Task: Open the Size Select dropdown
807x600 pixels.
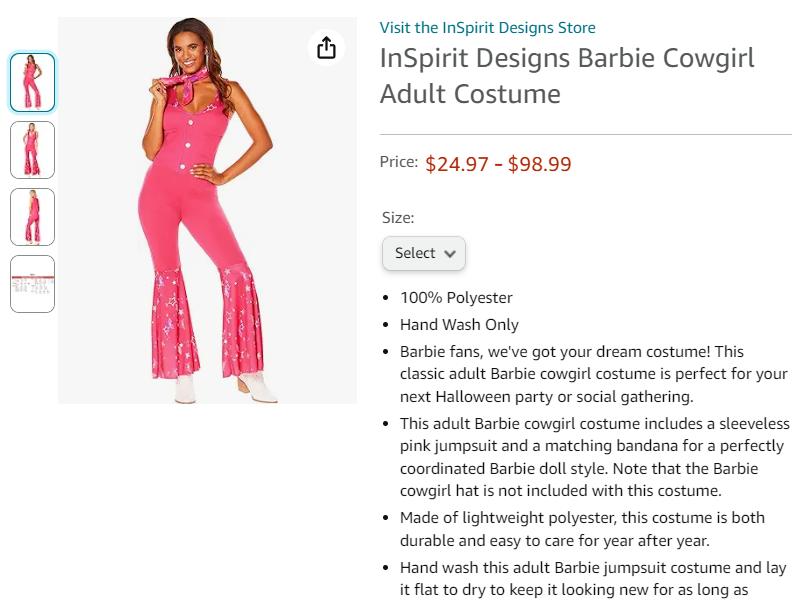Action: click(x=424, y=253)
